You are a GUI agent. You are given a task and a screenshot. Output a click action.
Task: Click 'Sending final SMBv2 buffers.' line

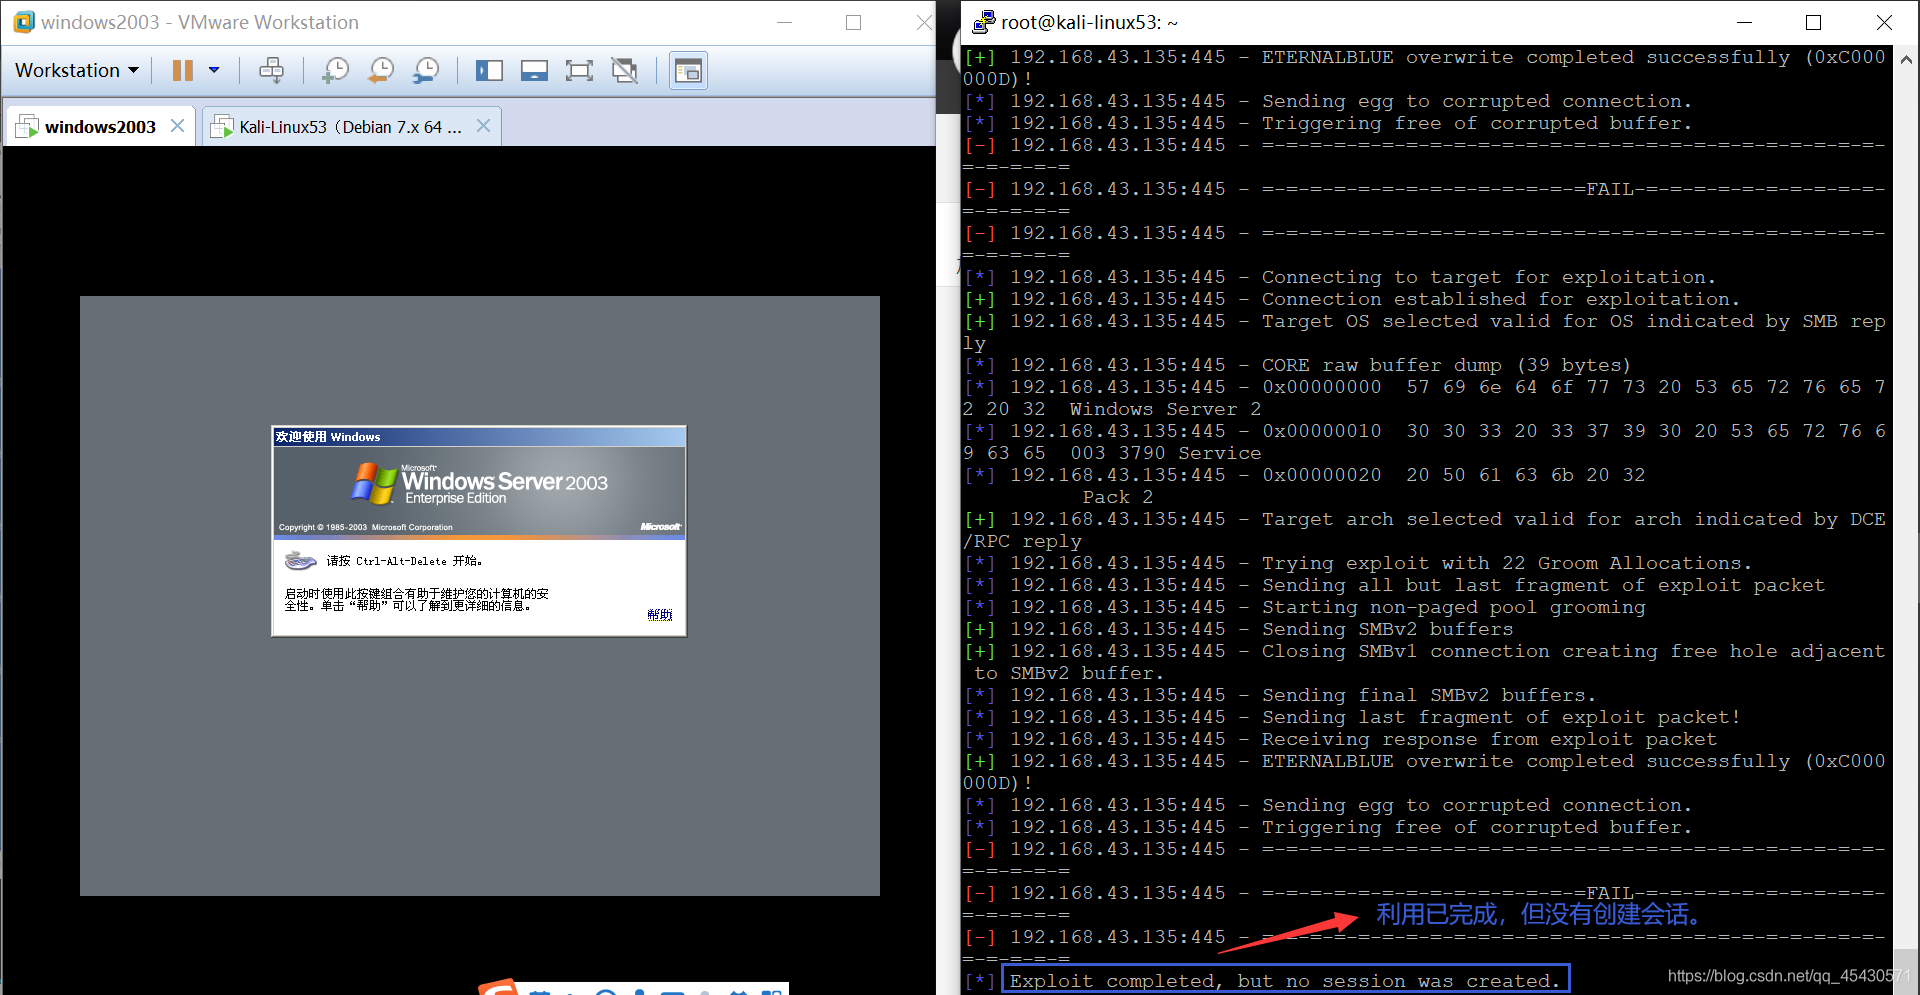(1428, 695)
